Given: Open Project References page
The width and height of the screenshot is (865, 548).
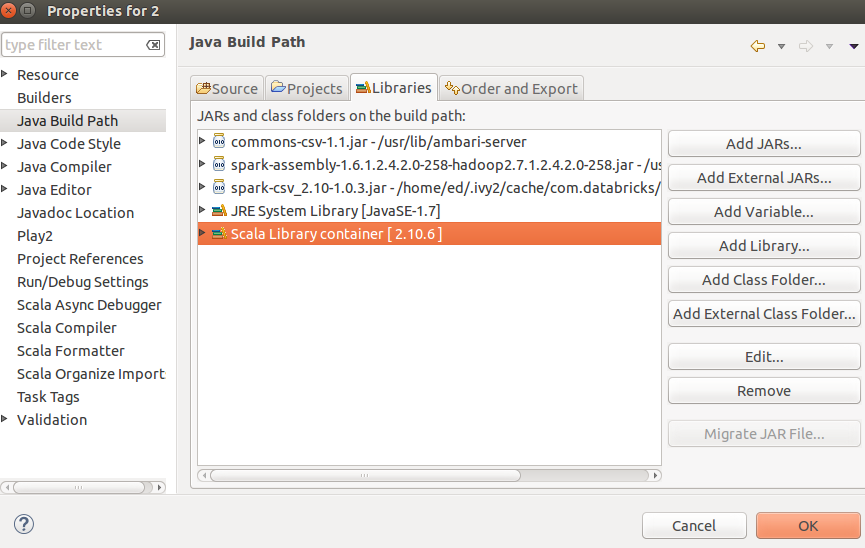Looking at the screenshot, I should pos(80,259).
